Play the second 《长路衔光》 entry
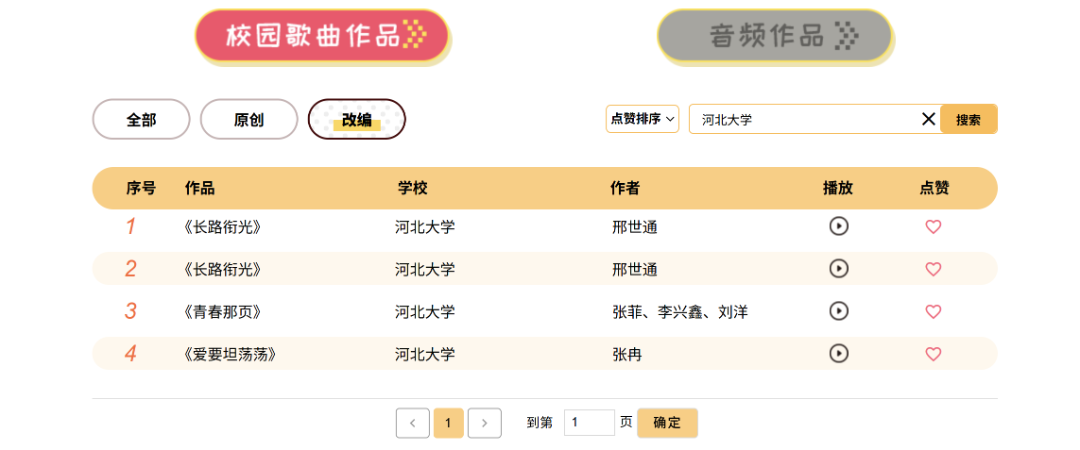The width and height of the screenshot is (1080, 450). coord(839,268)
